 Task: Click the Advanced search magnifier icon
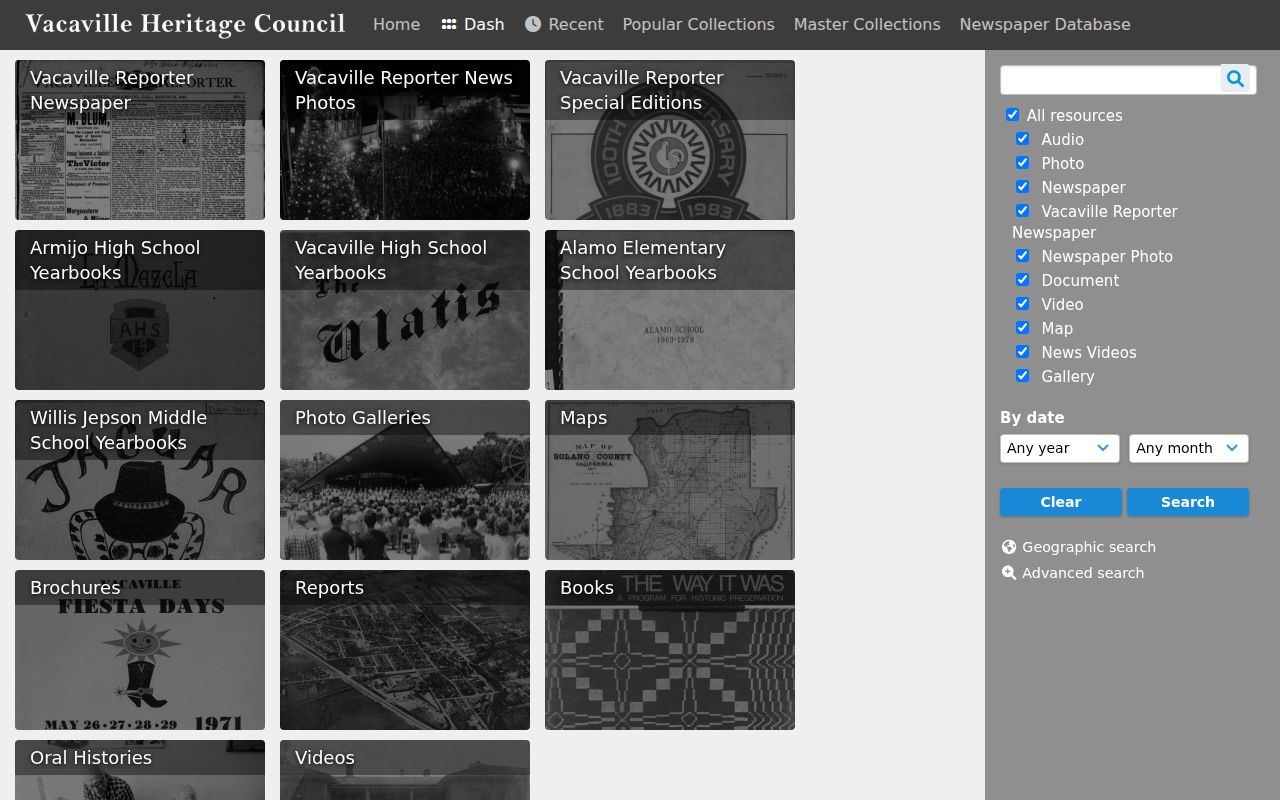pos(1009,573)
